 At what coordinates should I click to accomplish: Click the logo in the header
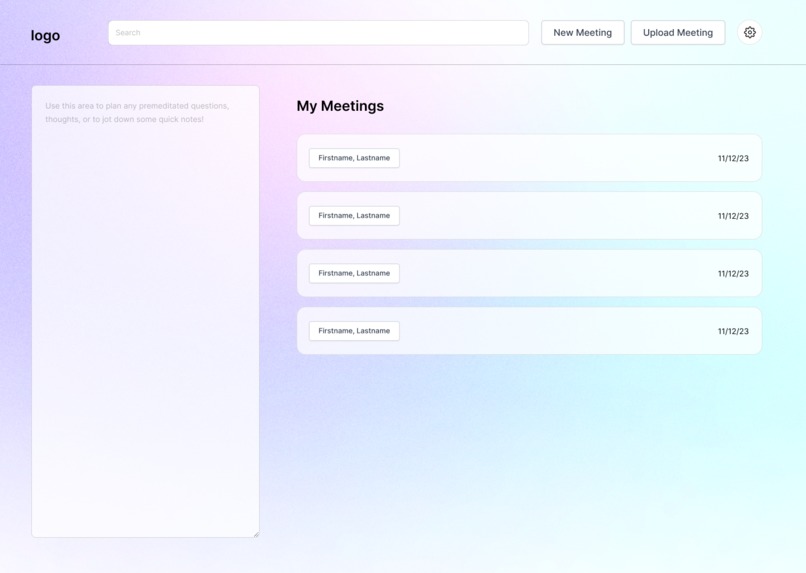click(45, 35)
